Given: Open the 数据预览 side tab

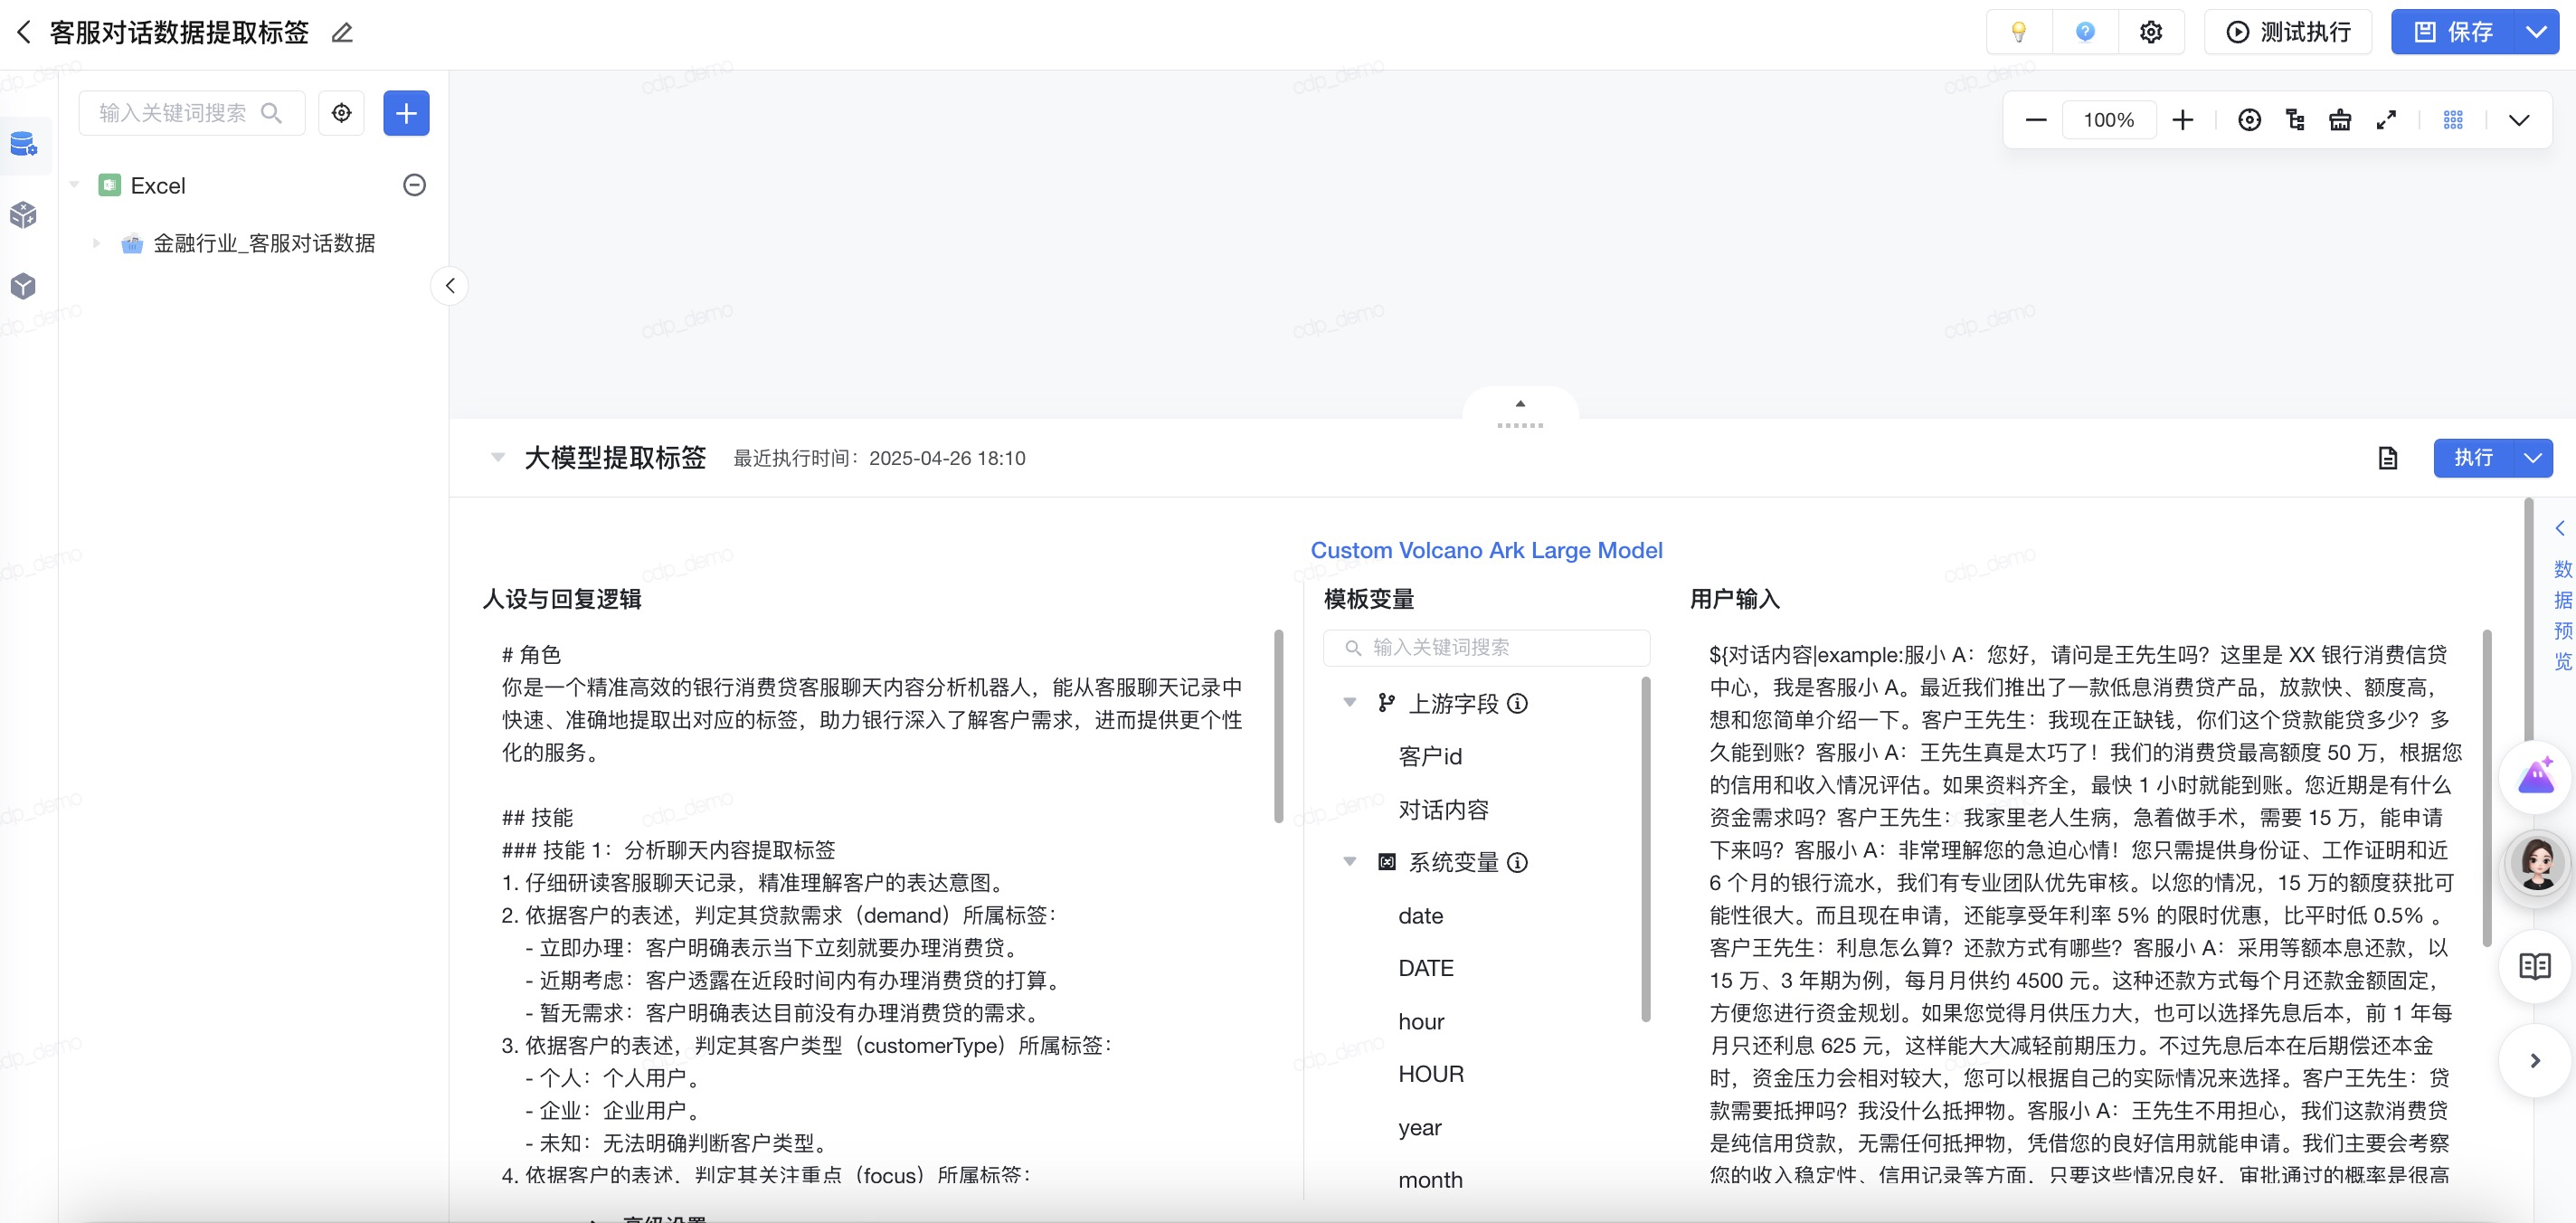Looking at the screenshot, I should tap(2561, 613).
